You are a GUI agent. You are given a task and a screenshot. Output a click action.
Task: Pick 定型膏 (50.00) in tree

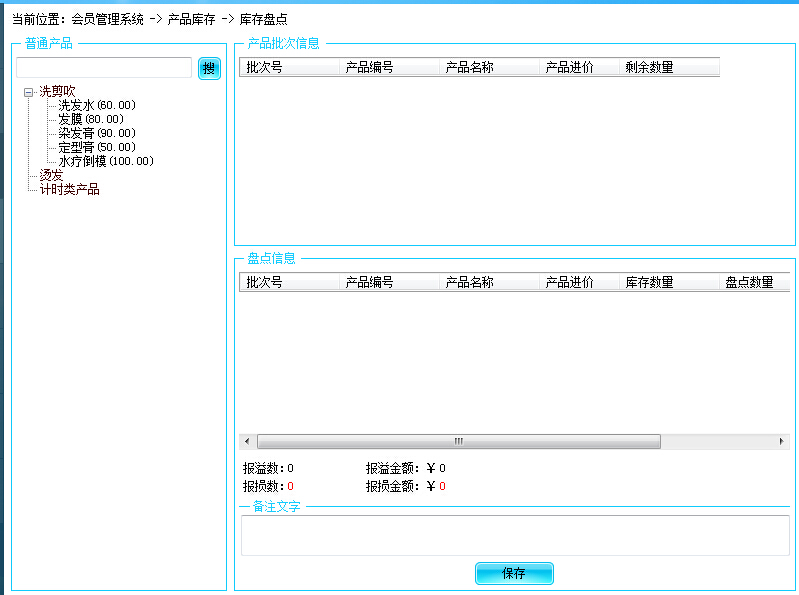point(96,147)
